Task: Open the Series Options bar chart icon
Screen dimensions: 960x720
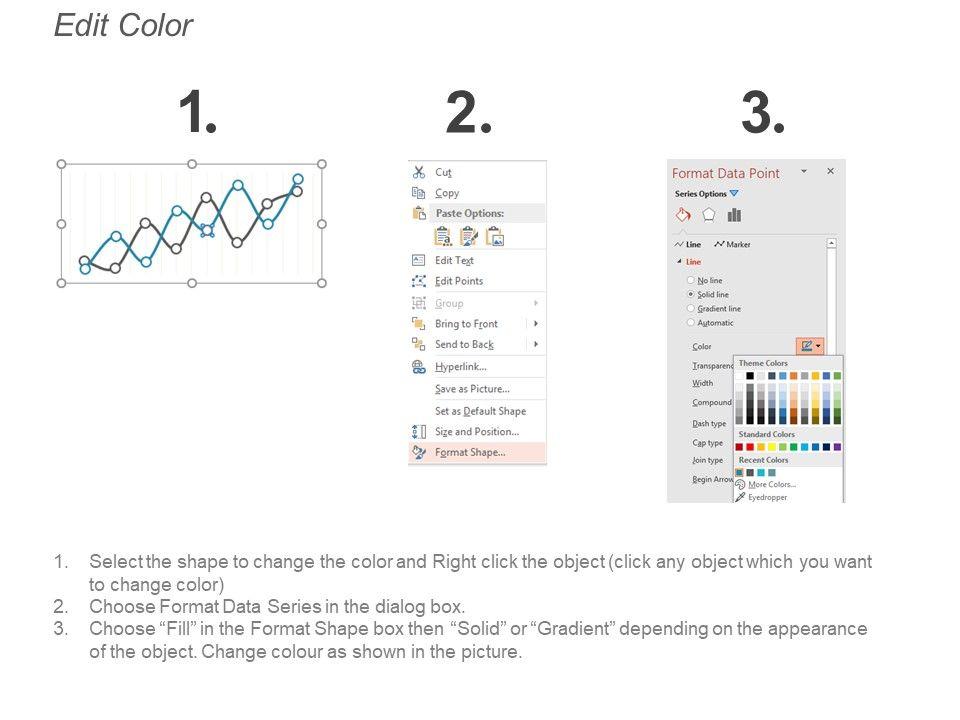Action: click(x=735, y=214)
